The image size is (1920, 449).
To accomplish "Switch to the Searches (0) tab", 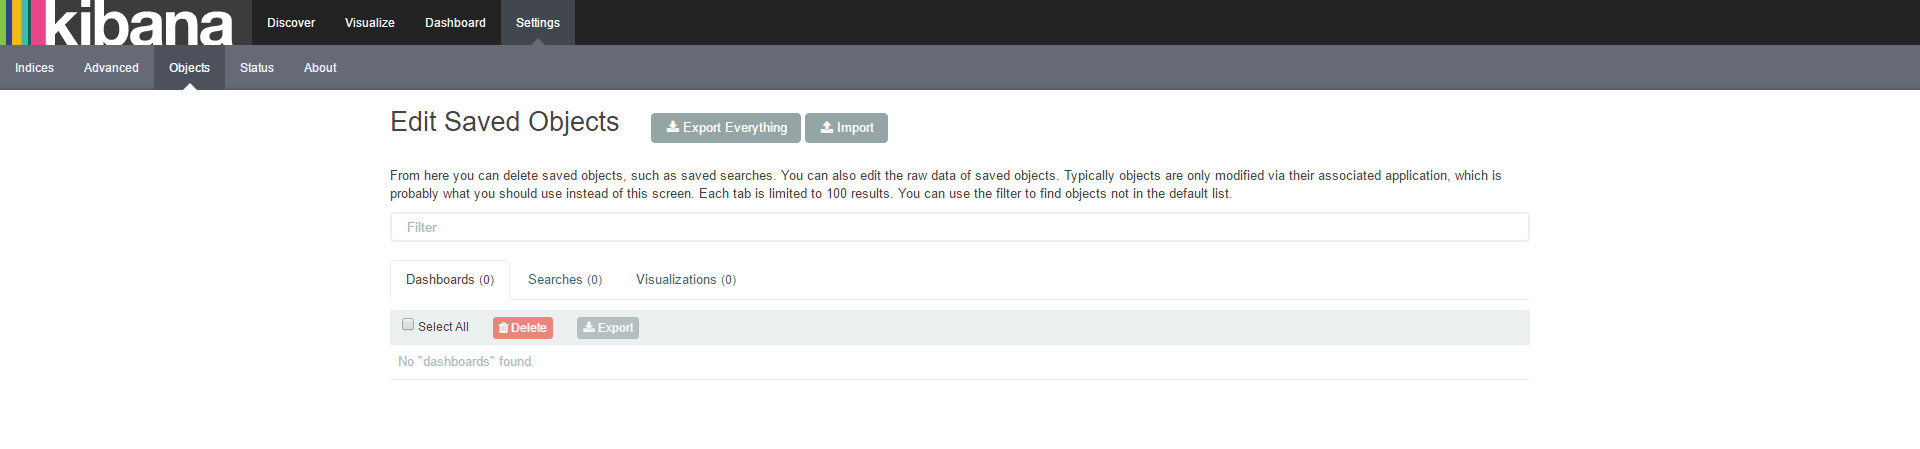I will coord(565,280).
